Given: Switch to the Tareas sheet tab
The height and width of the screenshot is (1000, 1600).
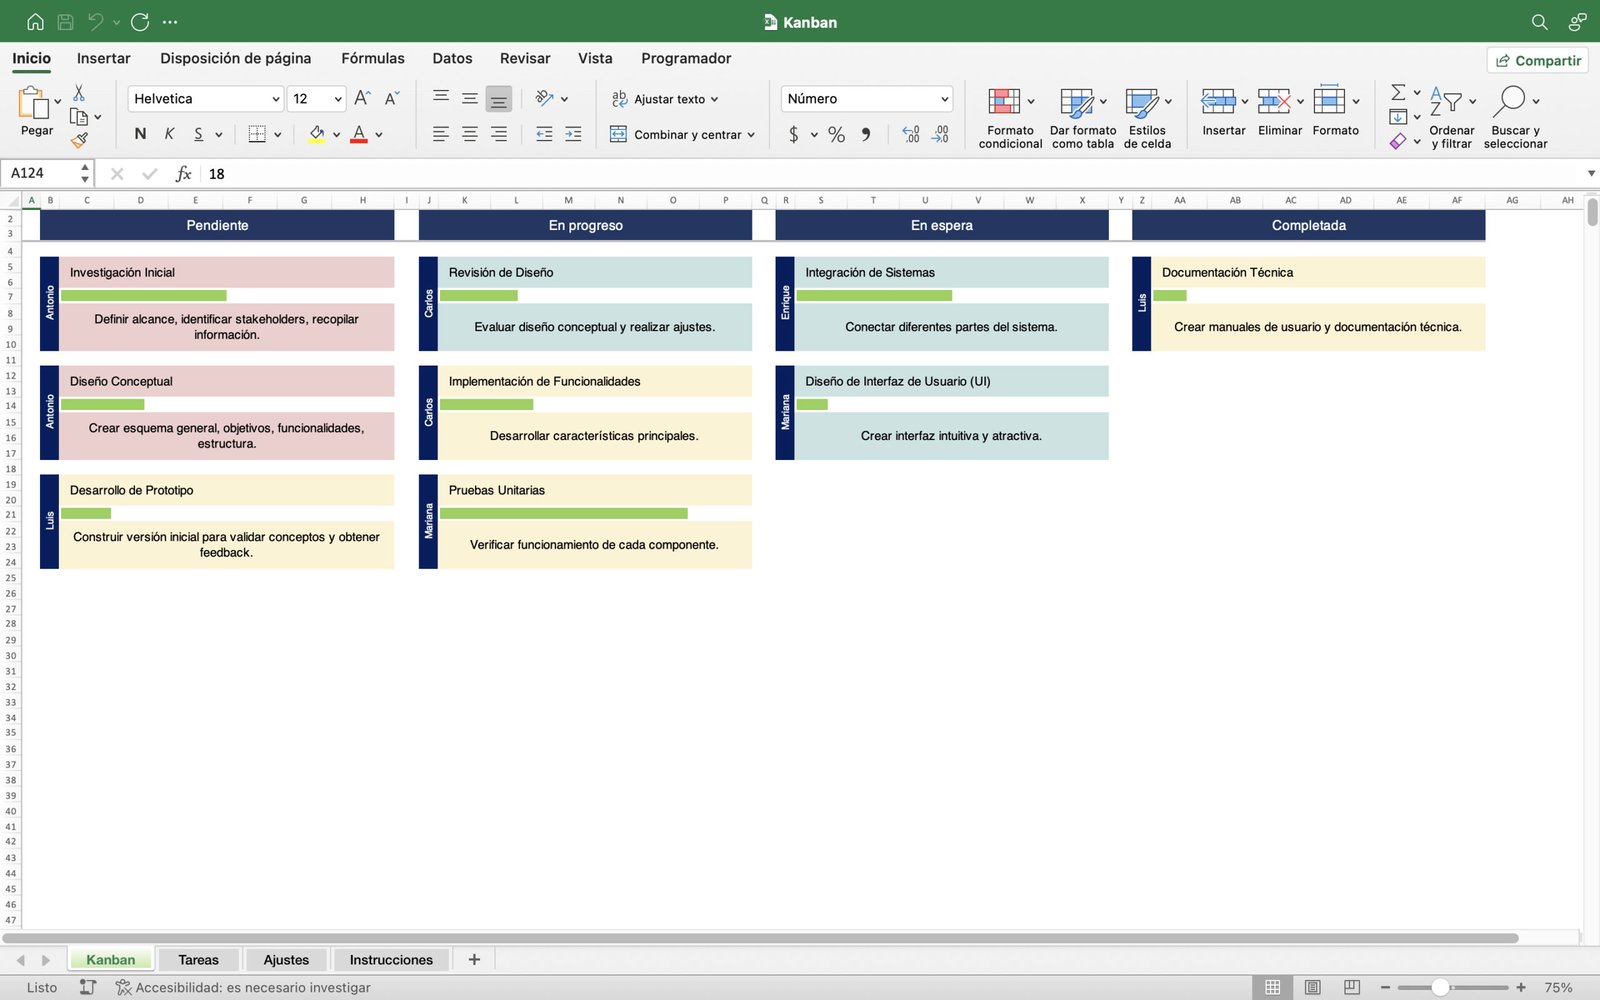Looking at the screenshot, I should pyautogui.click(x=198, y=960).
